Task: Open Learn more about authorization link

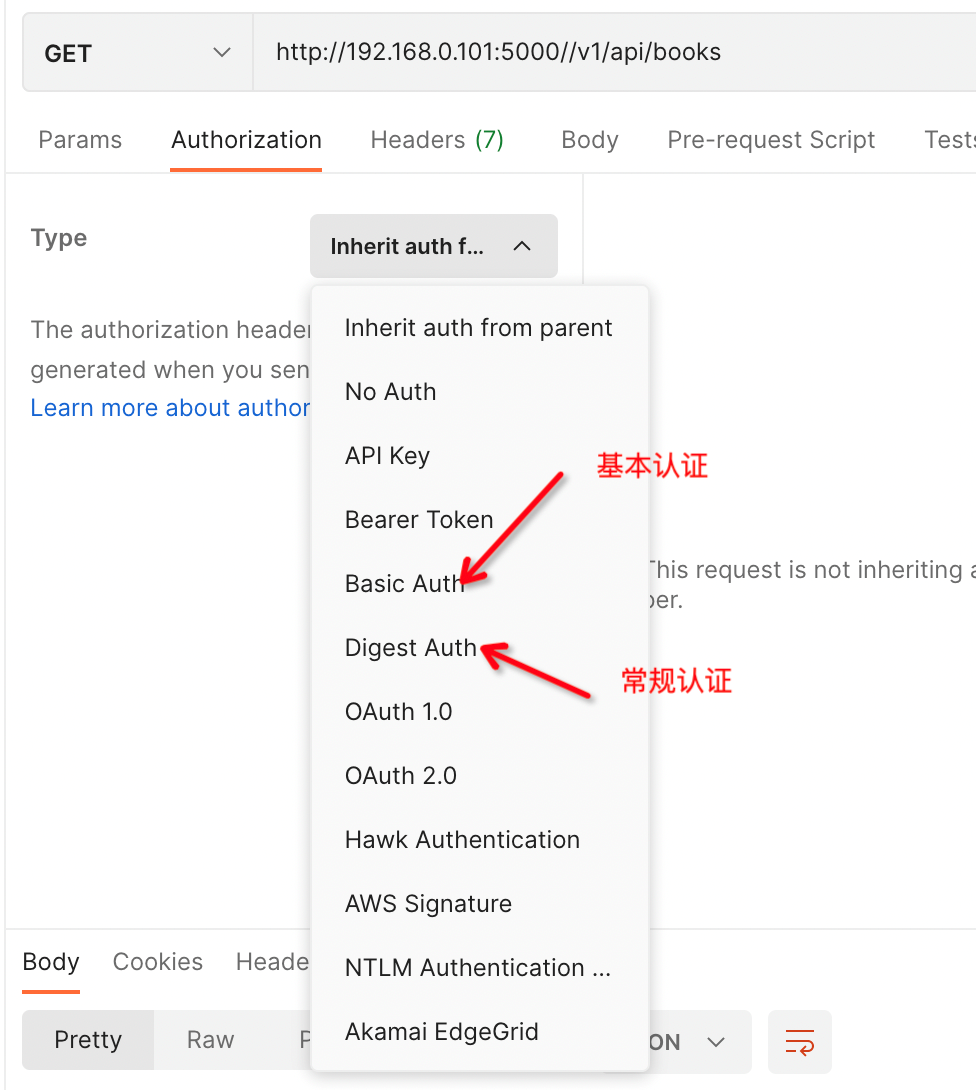Action: (x=170, y=407)
